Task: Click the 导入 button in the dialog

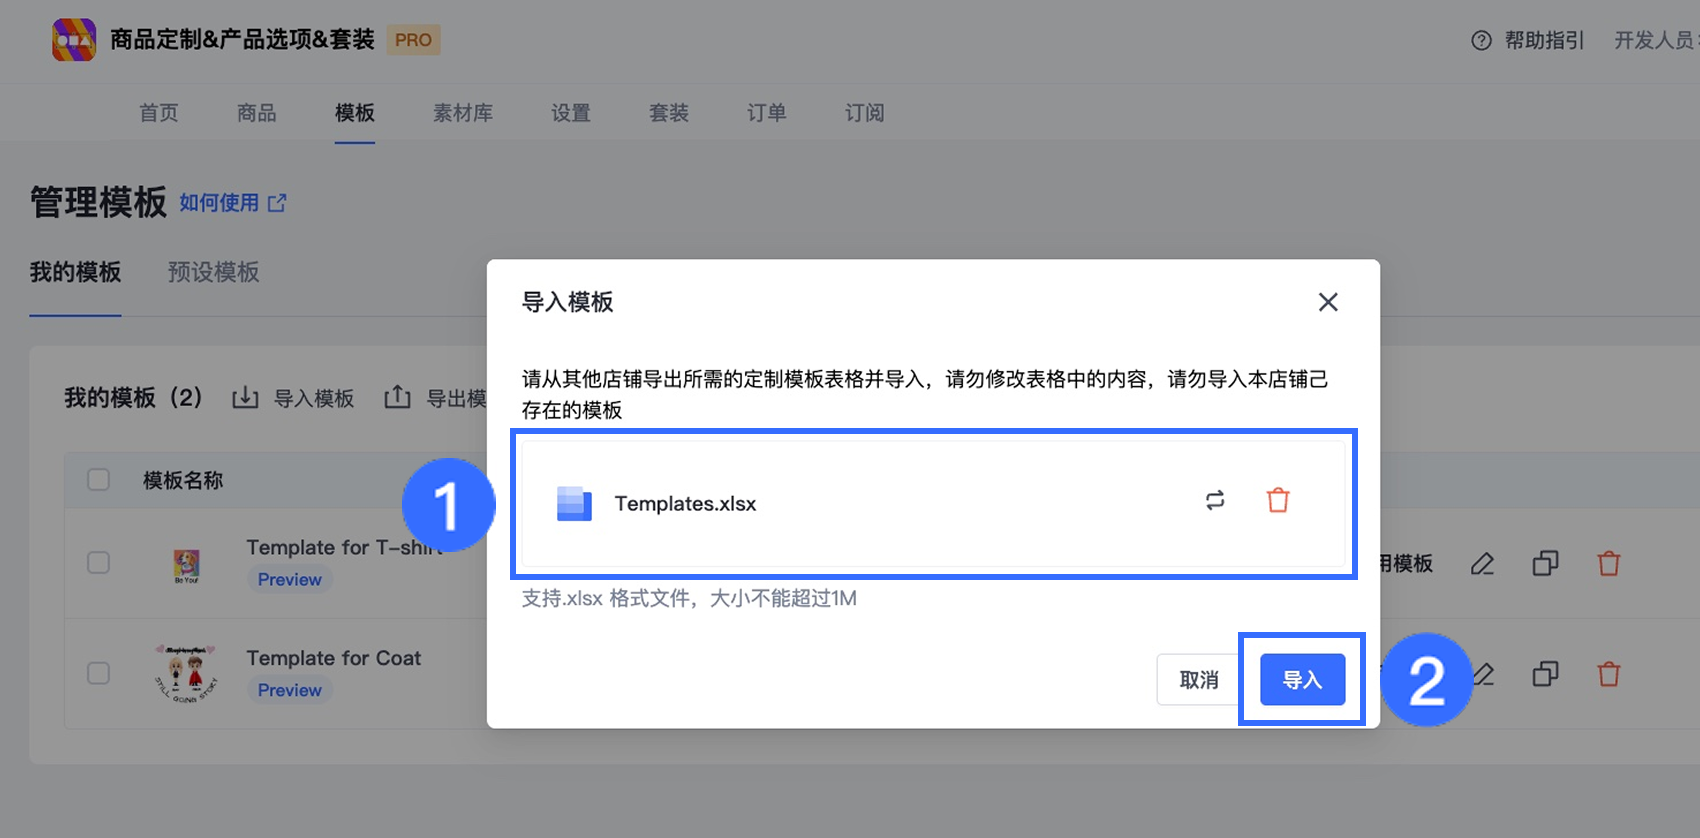Action: click(1302, 680)
